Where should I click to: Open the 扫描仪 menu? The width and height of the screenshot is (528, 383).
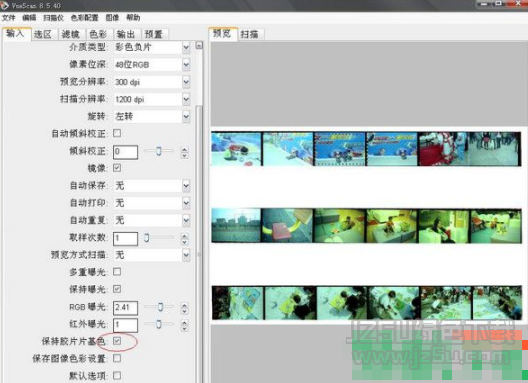pyautogui.click(x=53, y=18)
